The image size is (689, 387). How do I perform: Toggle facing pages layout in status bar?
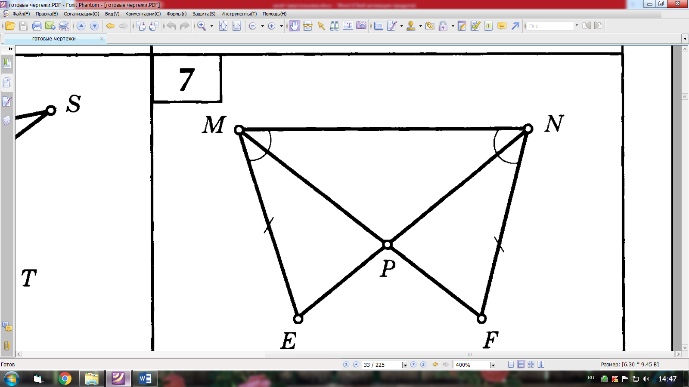531,365
